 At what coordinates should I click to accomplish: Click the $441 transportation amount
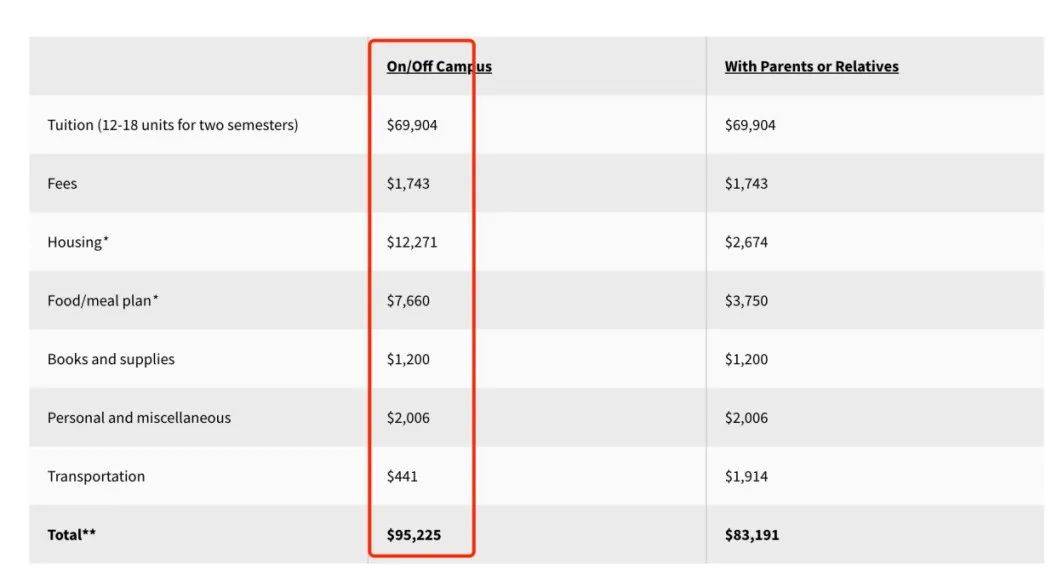click(402, 476)
